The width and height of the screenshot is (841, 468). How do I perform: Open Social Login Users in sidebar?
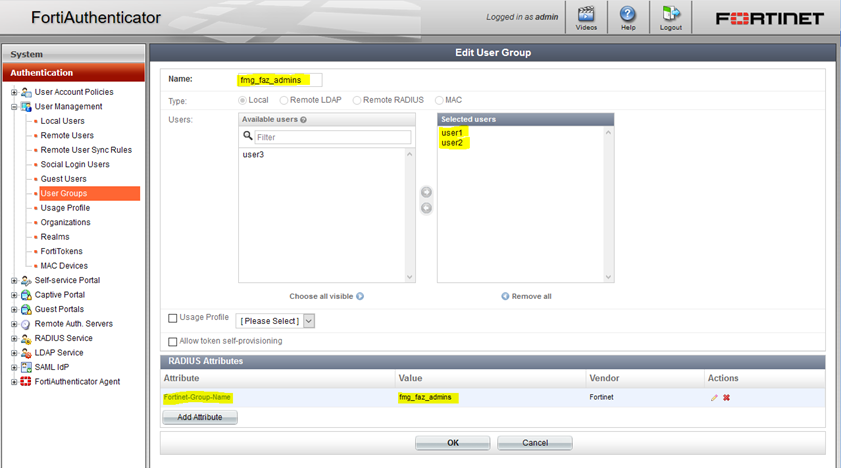(75, 165)
